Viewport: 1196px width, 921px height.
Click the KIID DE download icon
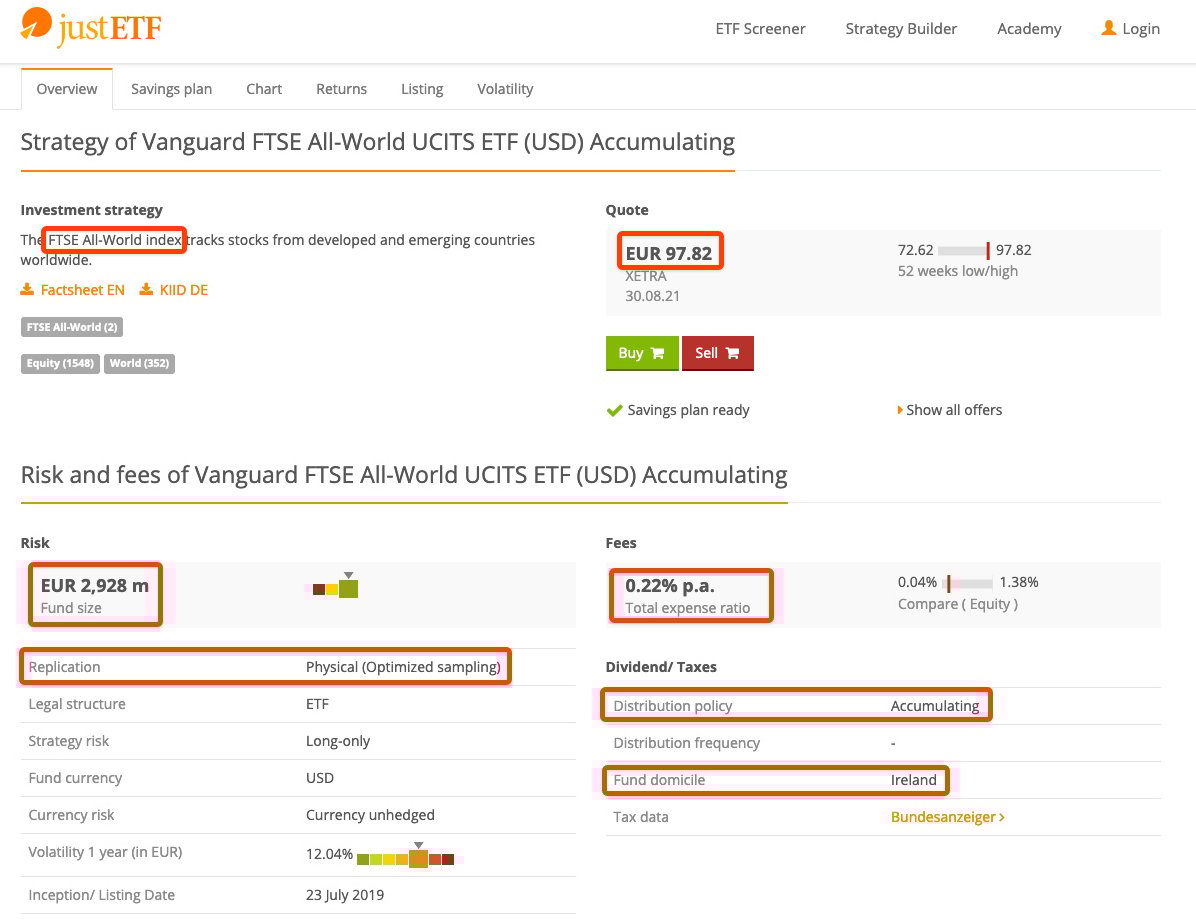point(146,290)
